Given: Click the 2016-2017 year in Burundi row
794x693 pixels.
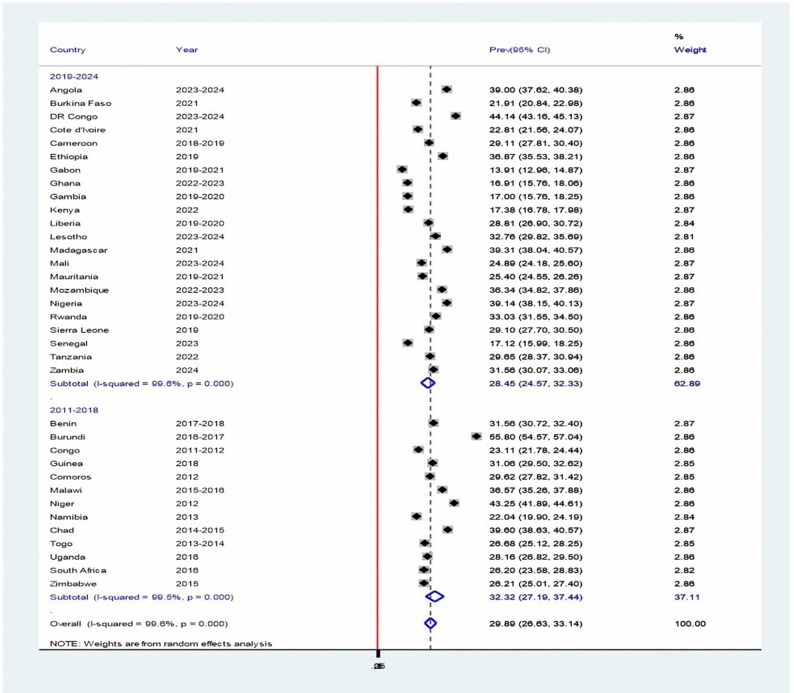Looking at the screenshot, I should (200, 437).
